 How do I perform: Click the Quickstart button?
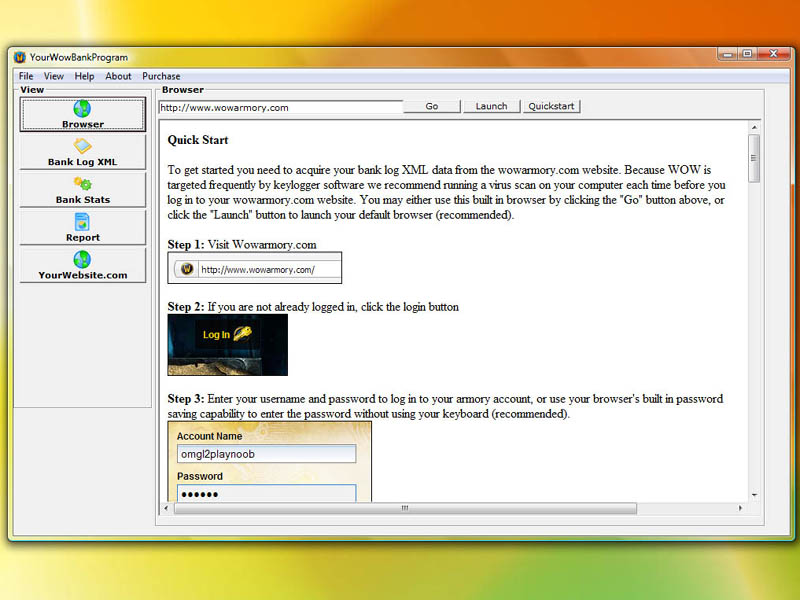pos(551,106)
